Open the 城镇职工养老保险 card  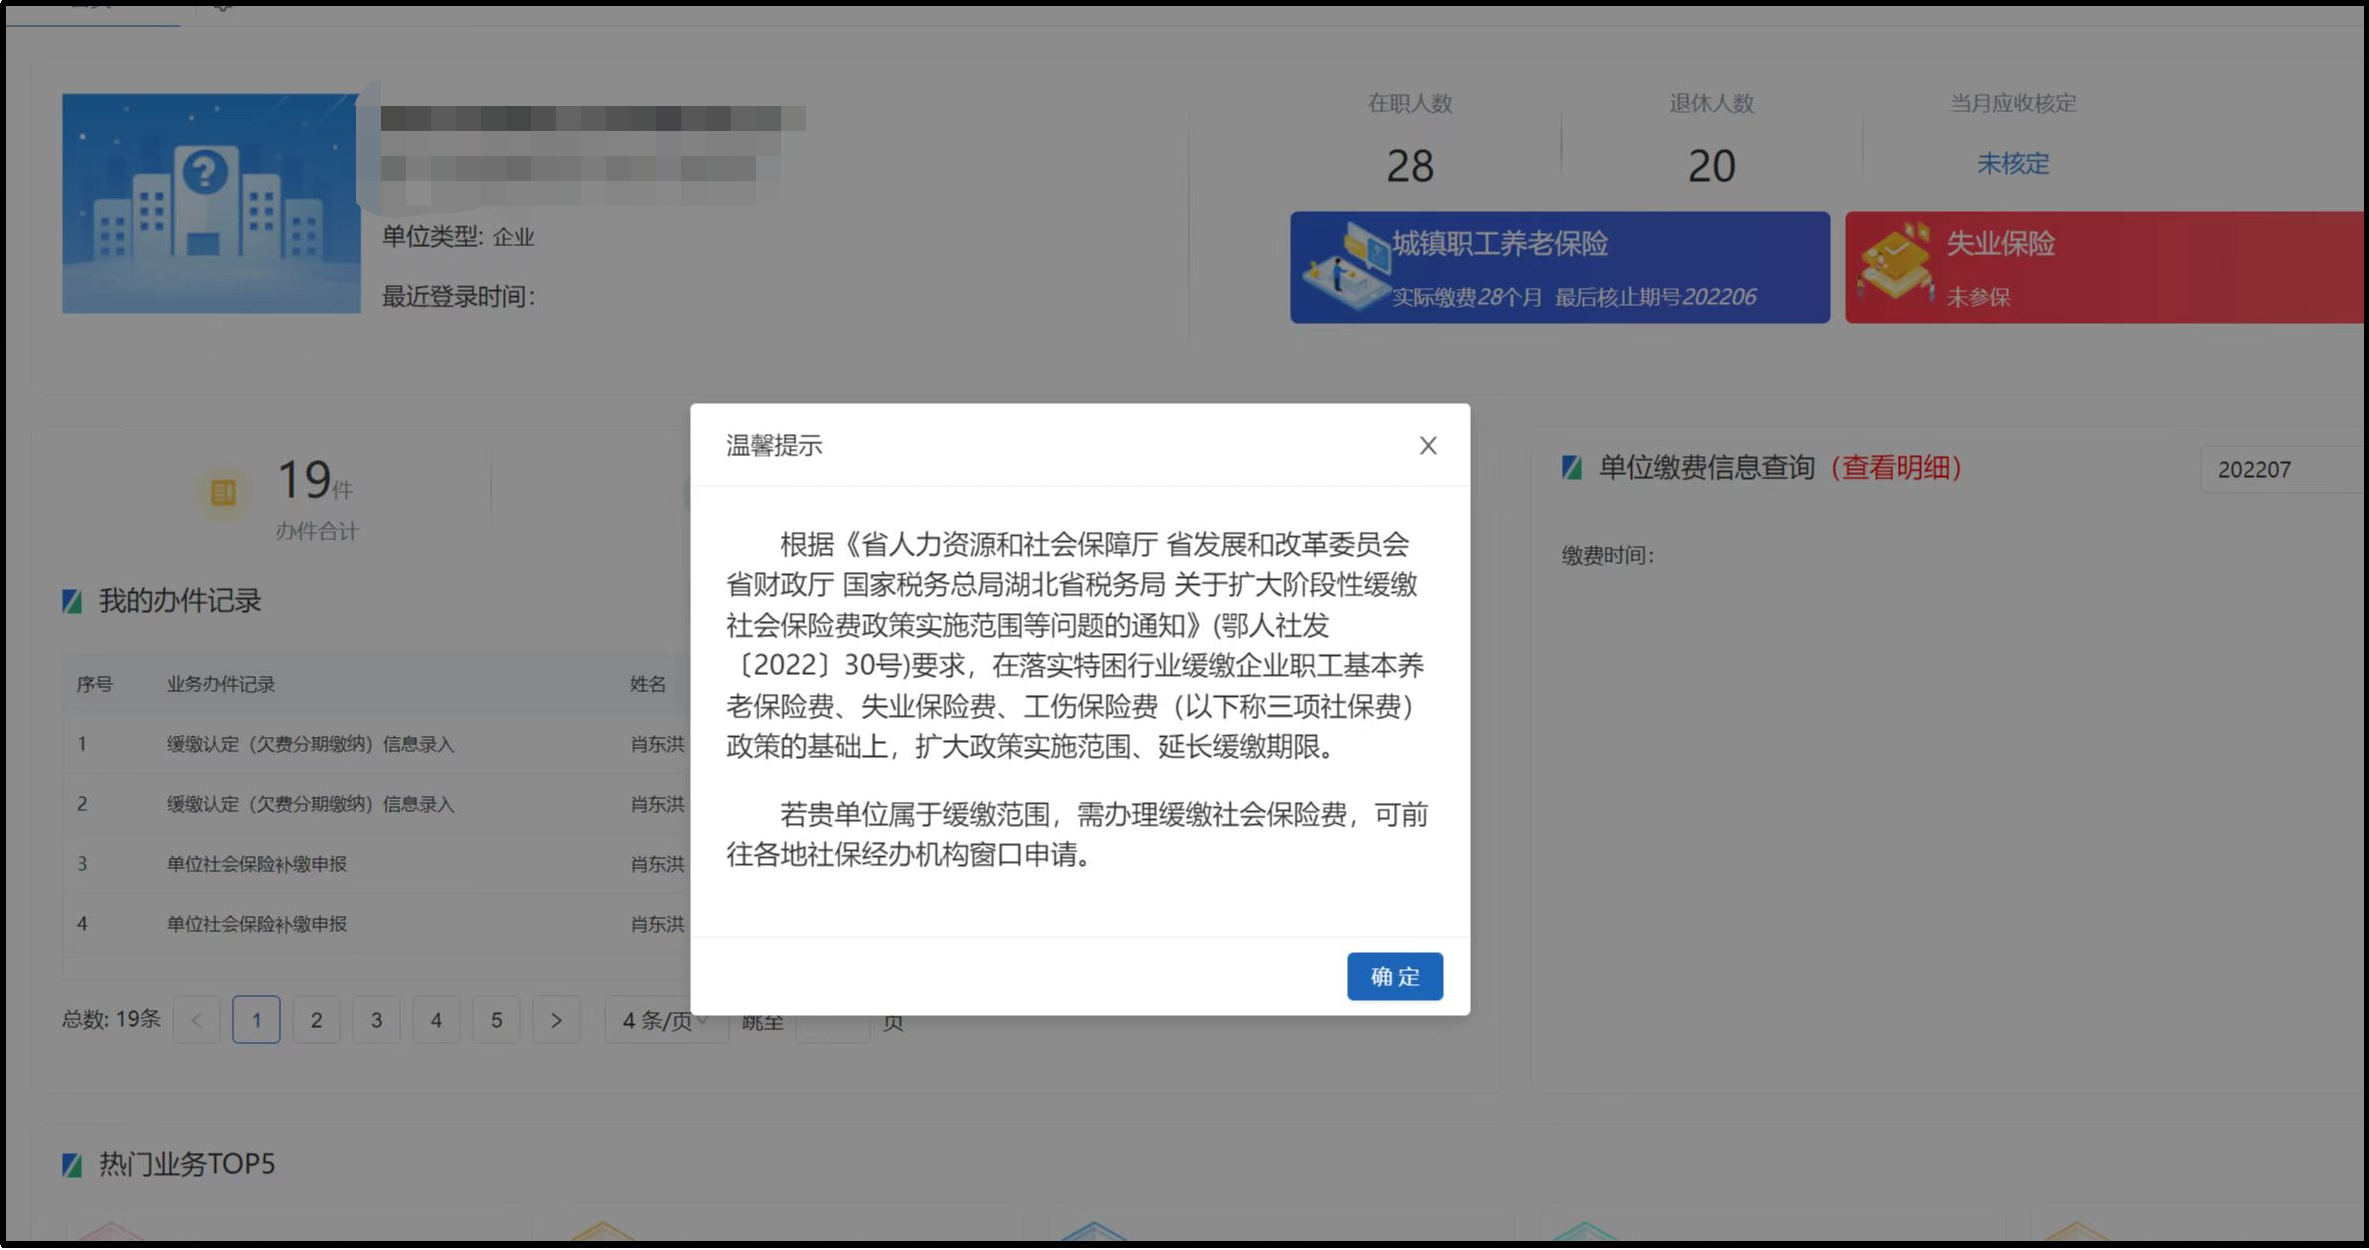point(1559,267)
